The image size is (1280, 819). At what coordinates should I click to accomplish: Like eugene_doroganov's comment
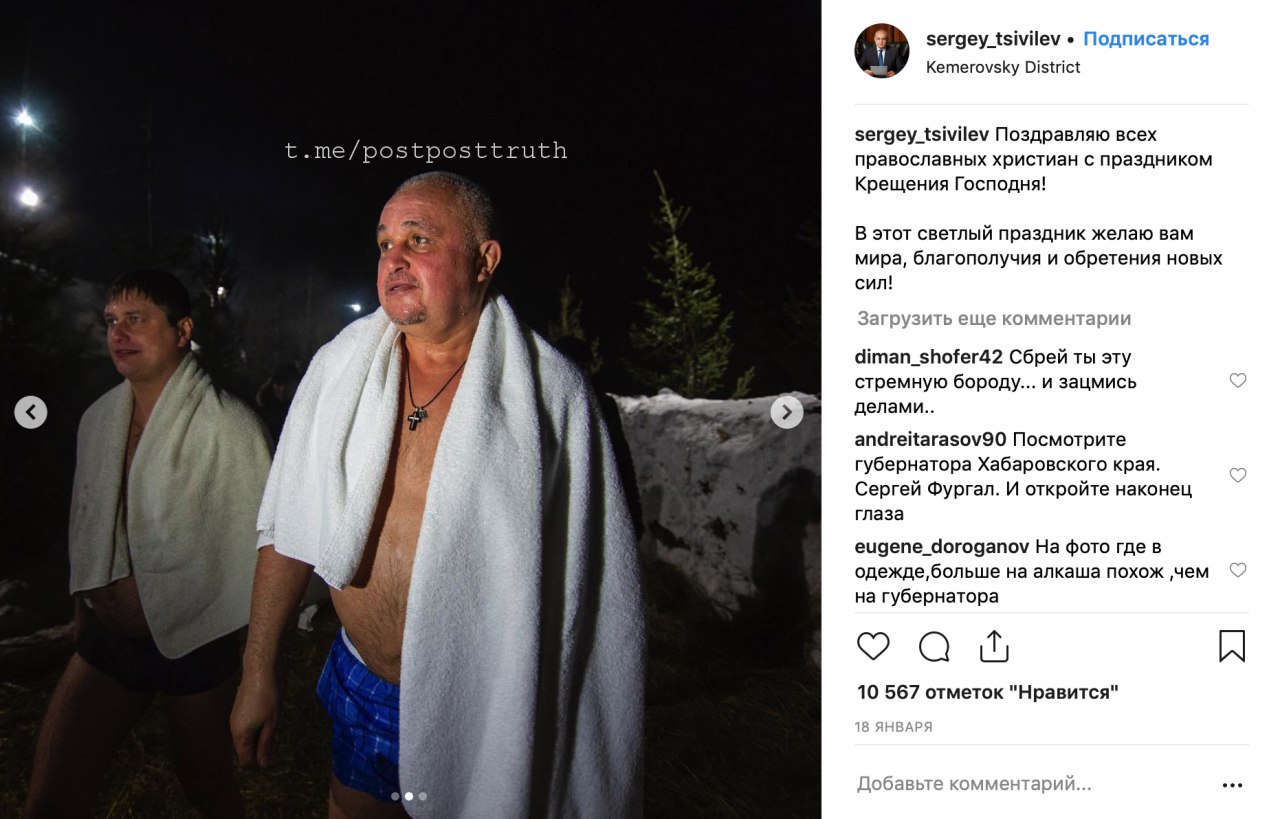coord(1238,570)
